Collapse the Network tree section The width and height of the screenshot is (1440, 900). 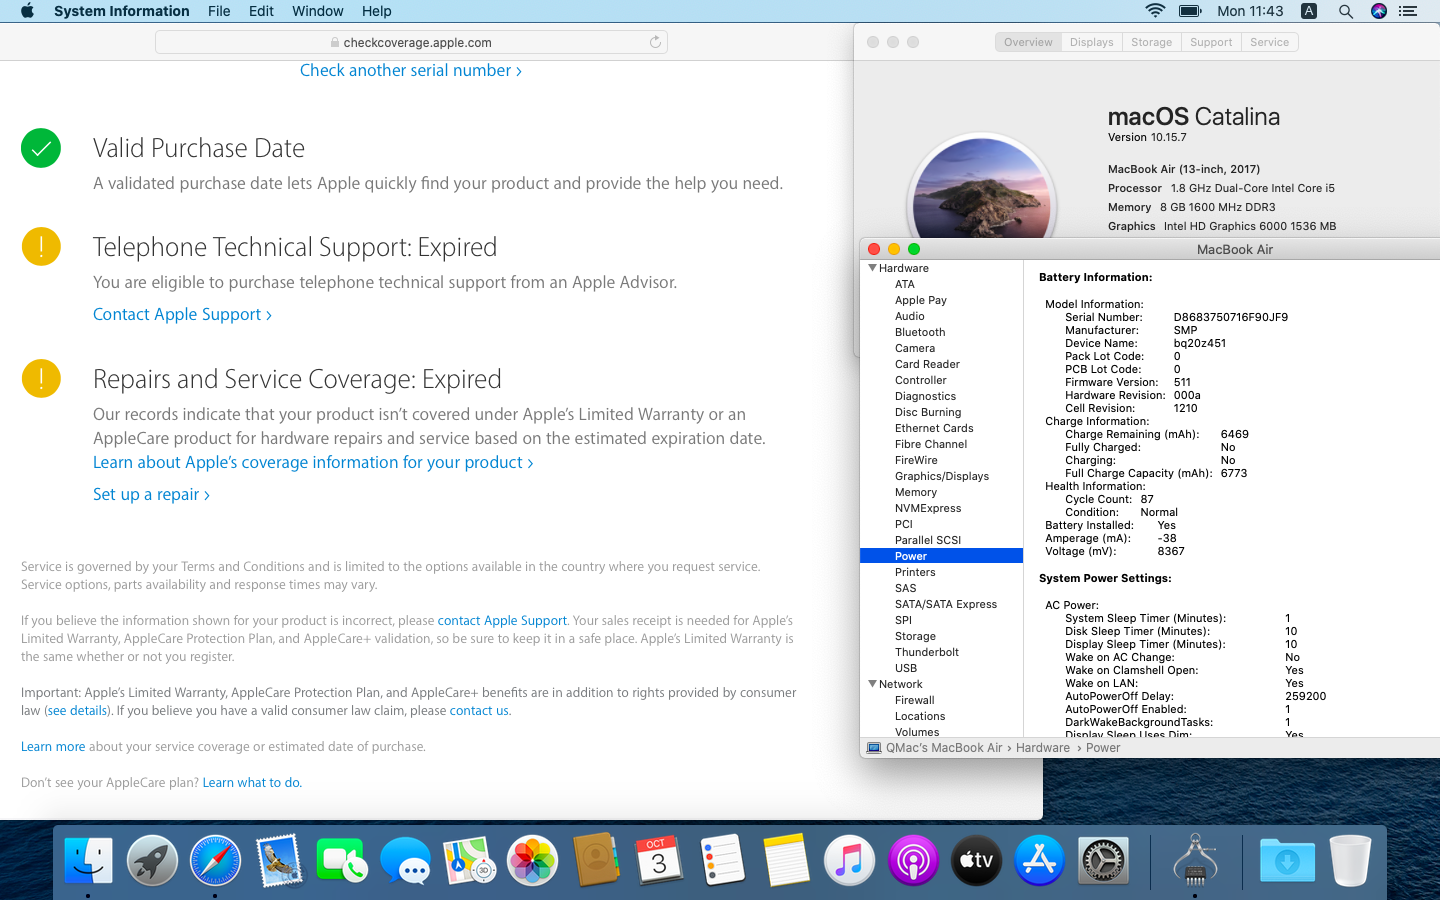click(873, 684)
